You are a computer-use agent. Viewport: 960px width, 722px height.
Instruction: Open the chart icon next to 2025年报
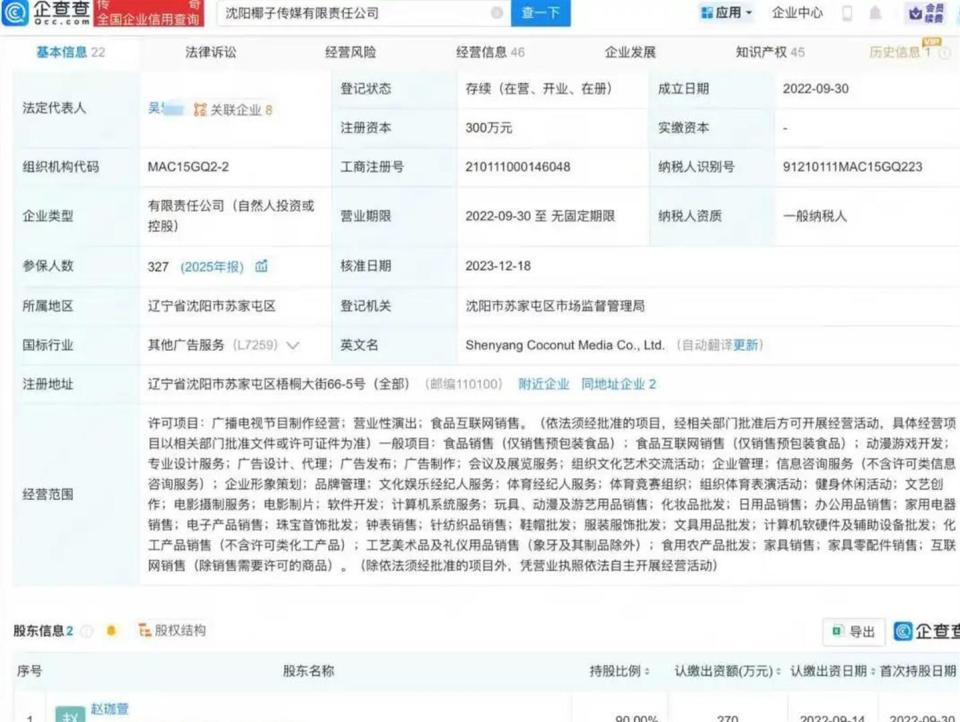pyautogui.click(x=261, y=266)
